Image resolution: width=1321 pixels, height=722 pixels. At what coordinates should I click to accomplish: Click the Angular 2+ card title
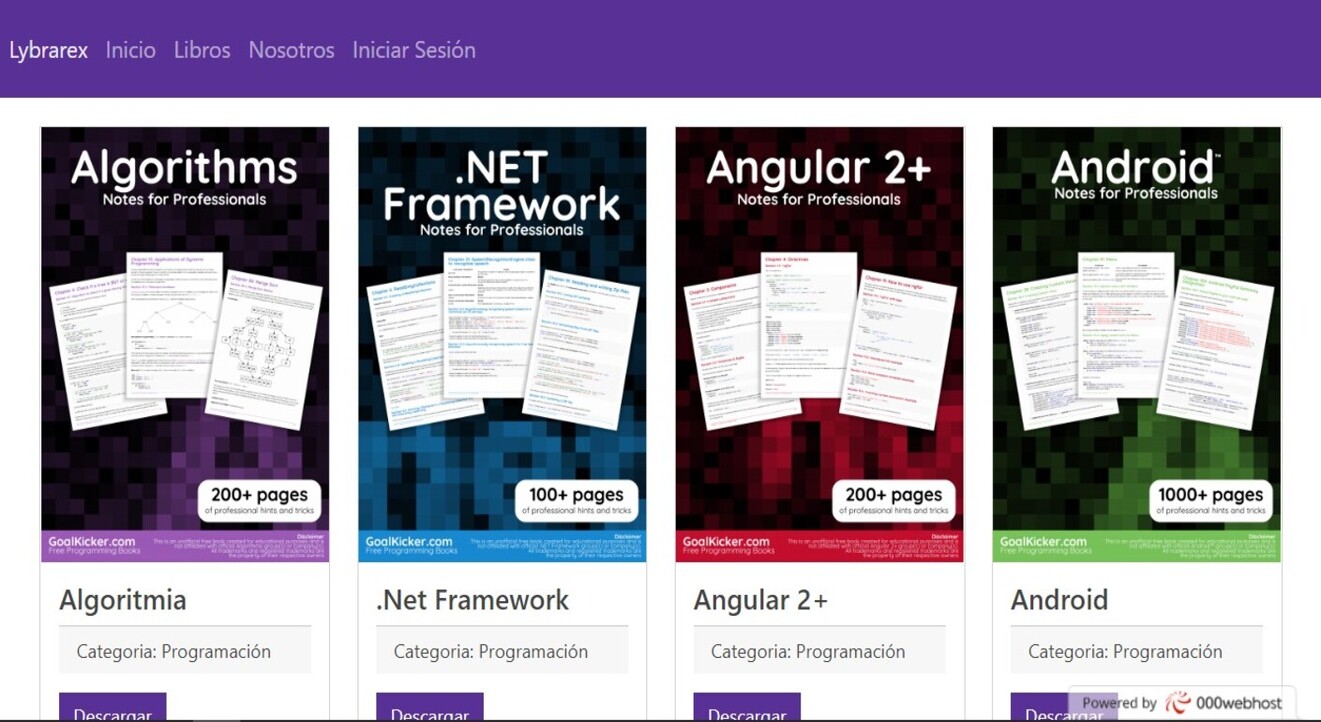coord(761,600)
